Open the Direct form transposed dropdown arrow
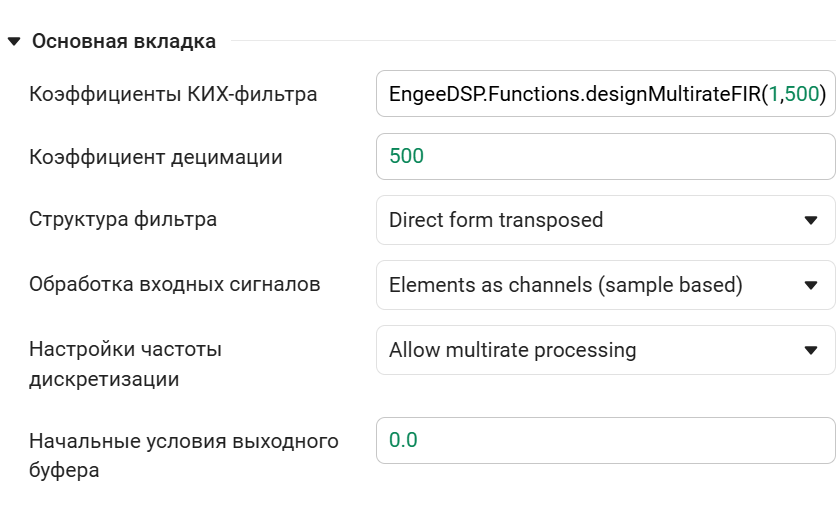 [810, 220]
